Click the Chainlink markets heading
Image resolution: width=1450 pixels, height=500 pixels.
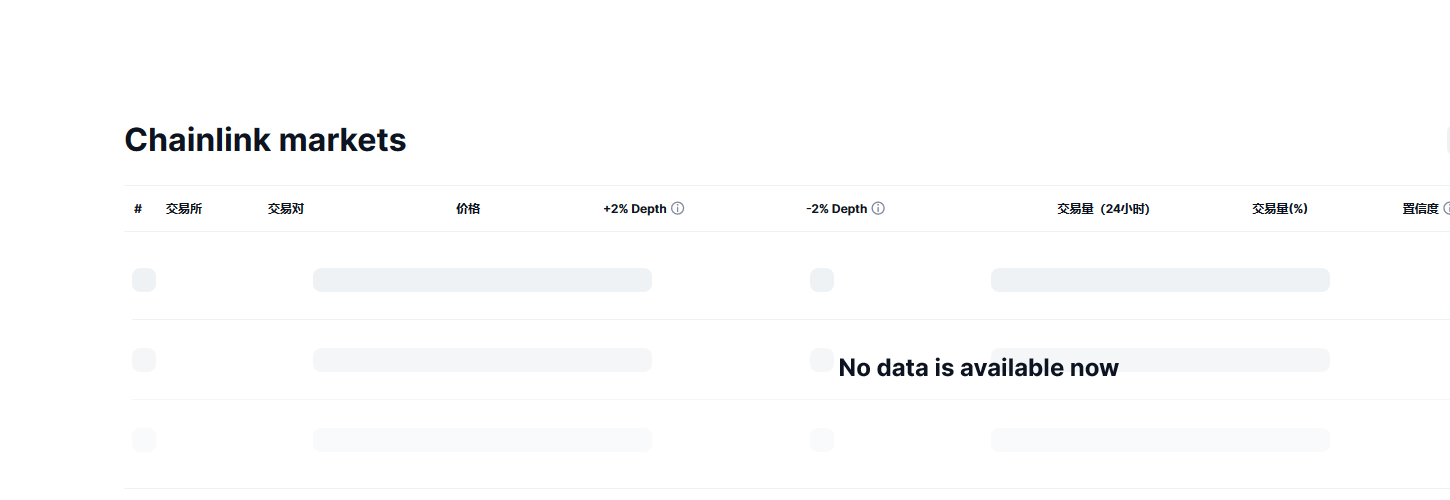(x=265, y=140)
